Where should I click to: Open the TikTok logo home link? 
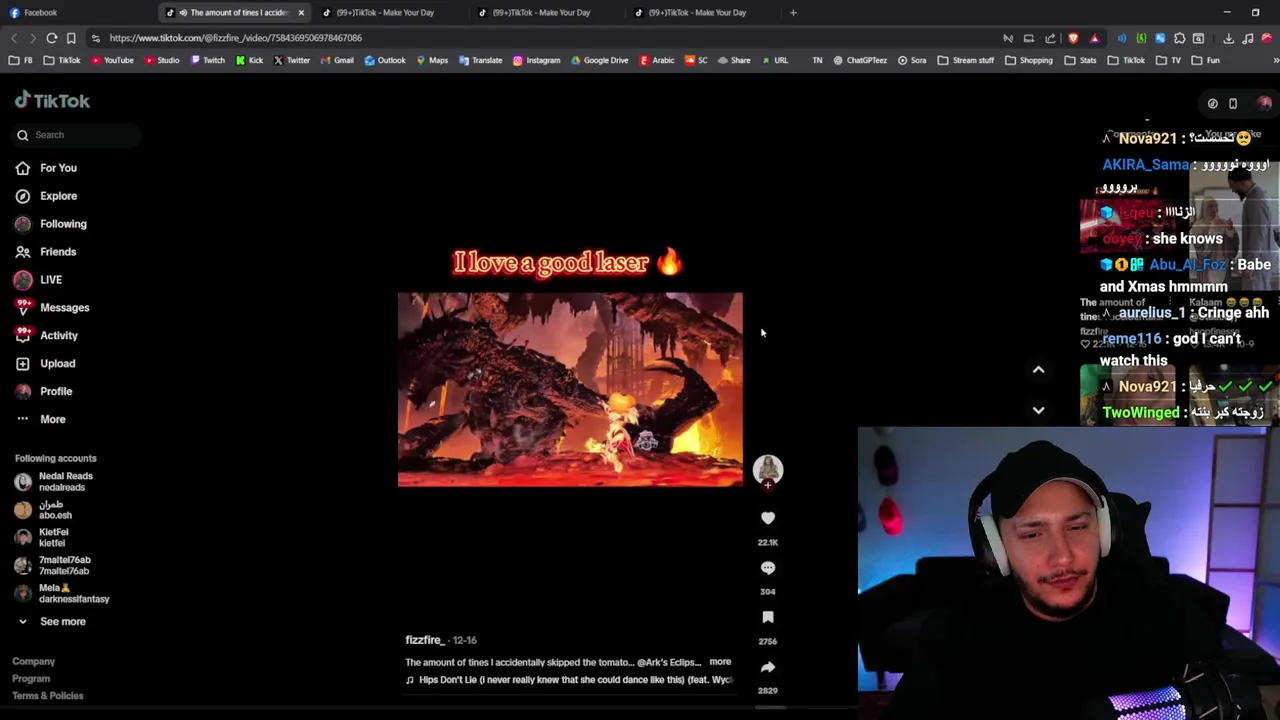(x=52, y=100)
